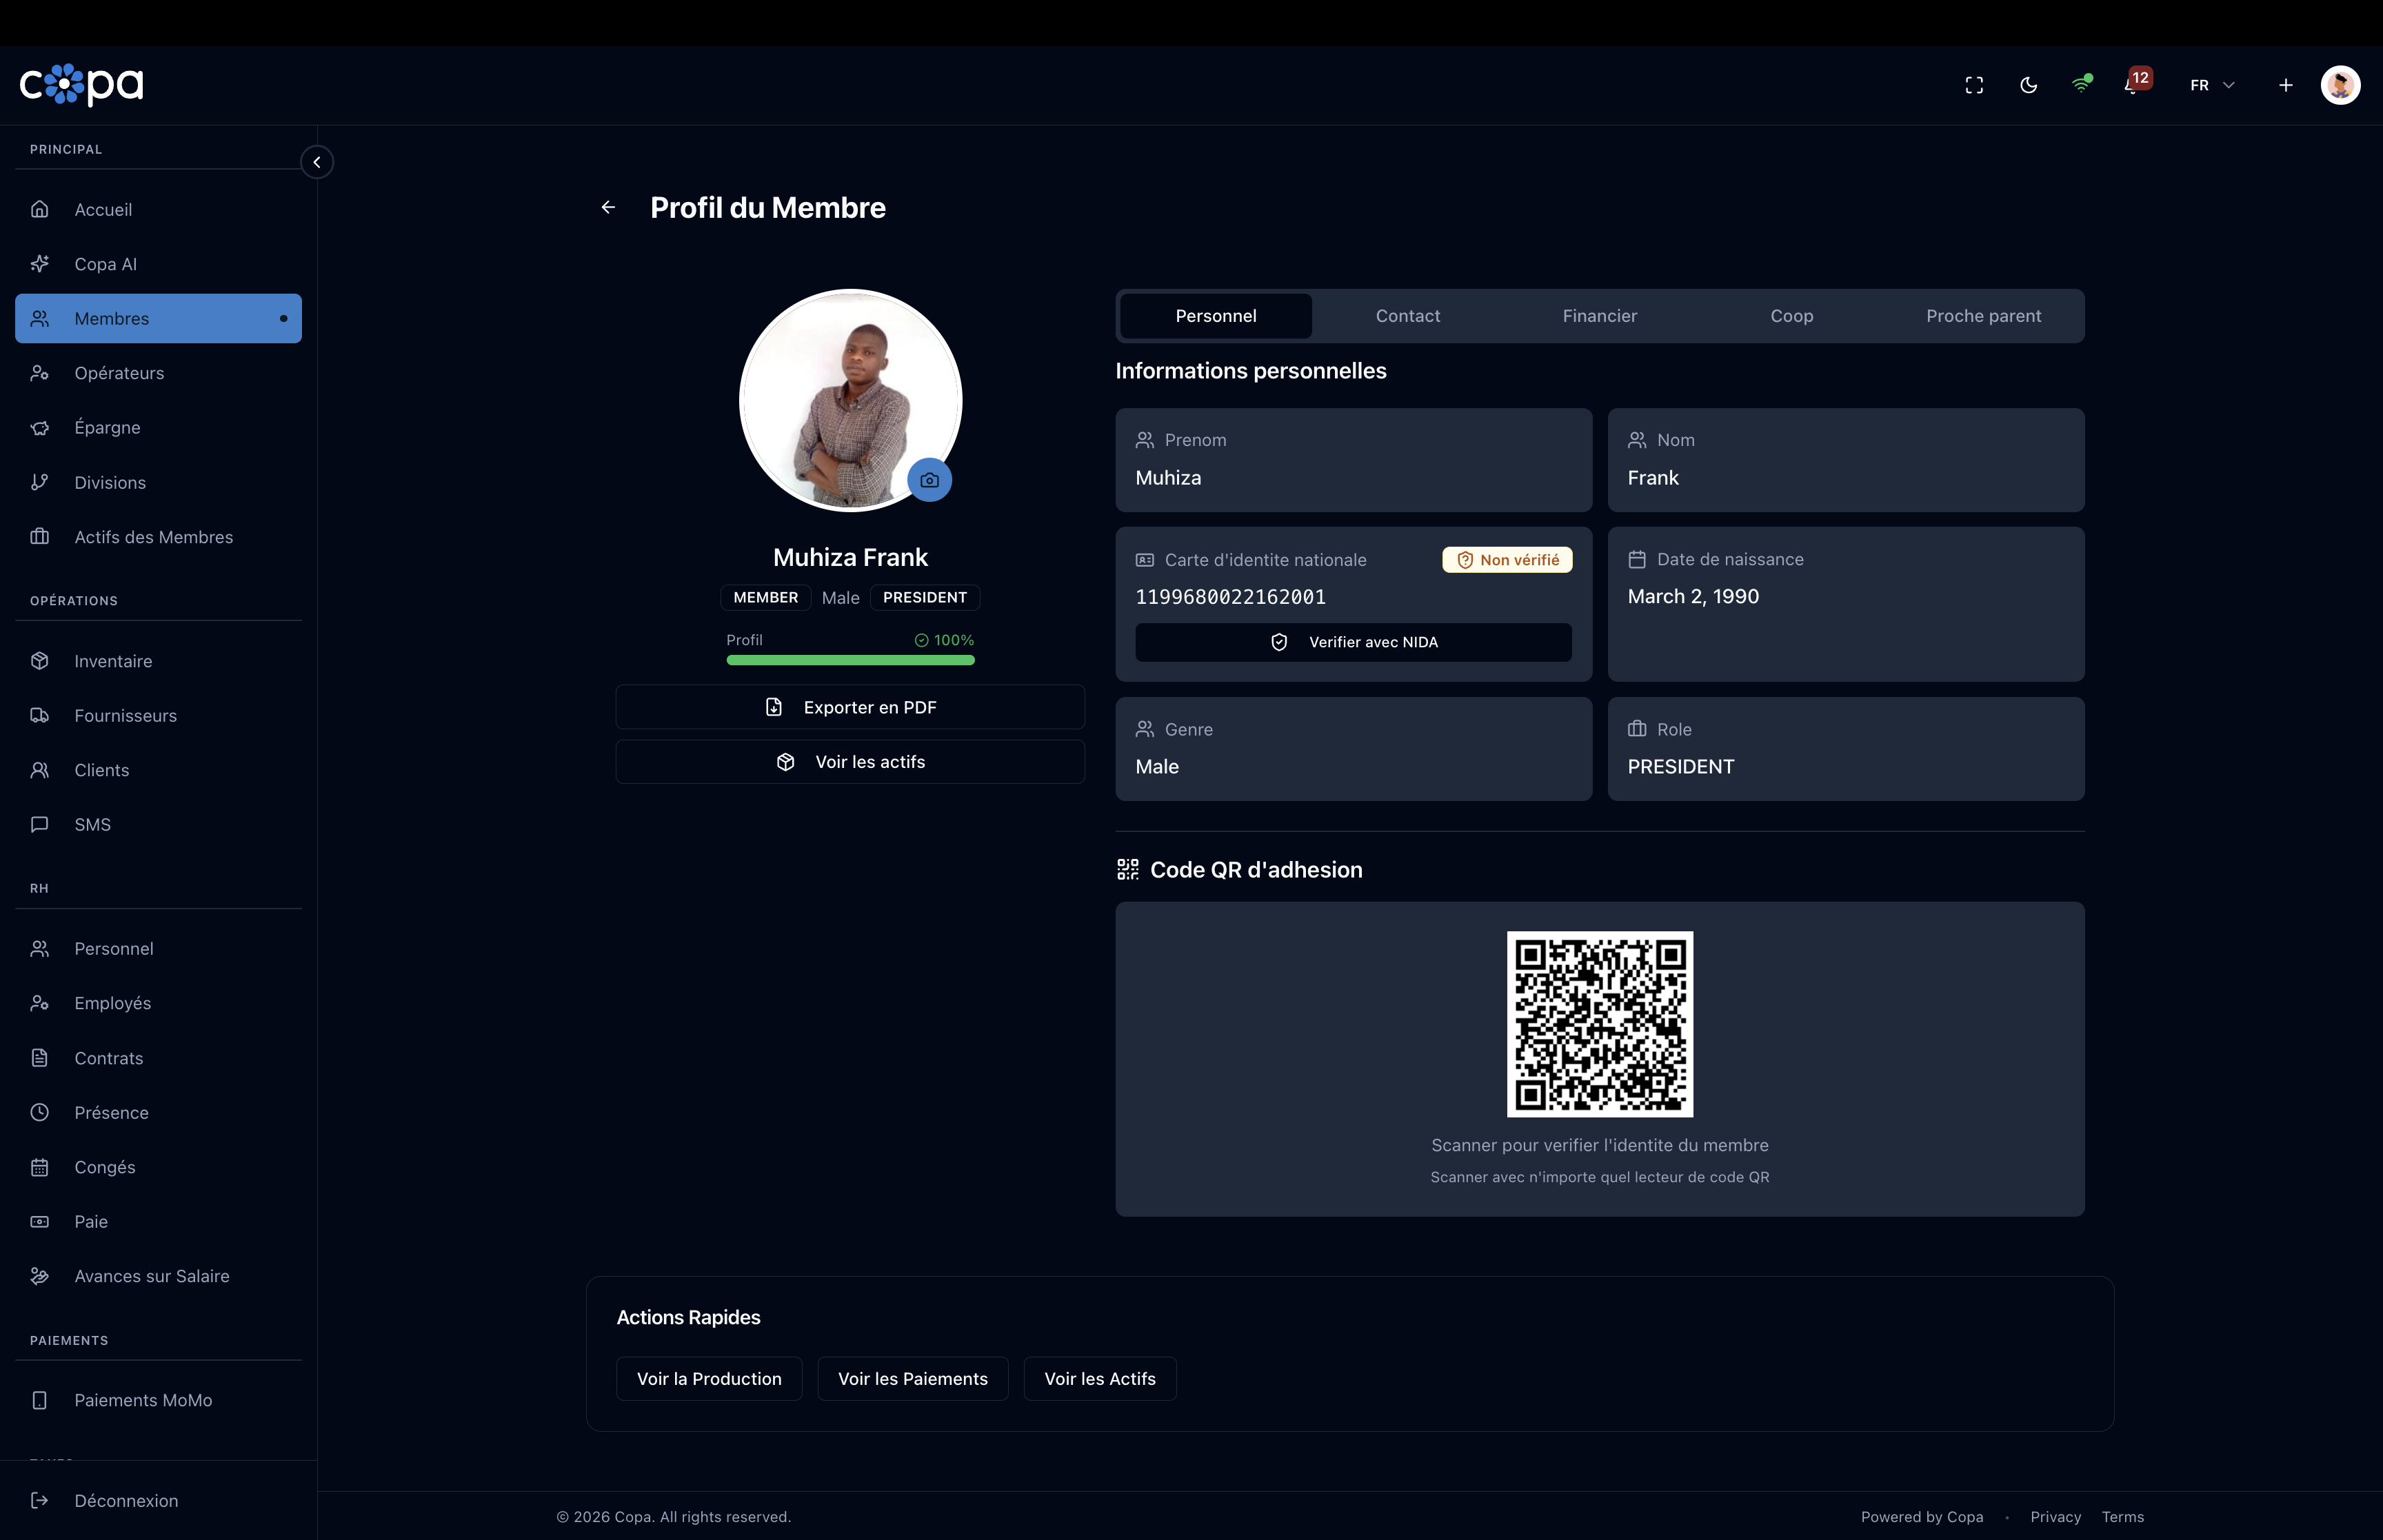This screenshot has width=2383, height=1540.
Task: Select the Proche parent tab
Action: (x=1983, y=316)
